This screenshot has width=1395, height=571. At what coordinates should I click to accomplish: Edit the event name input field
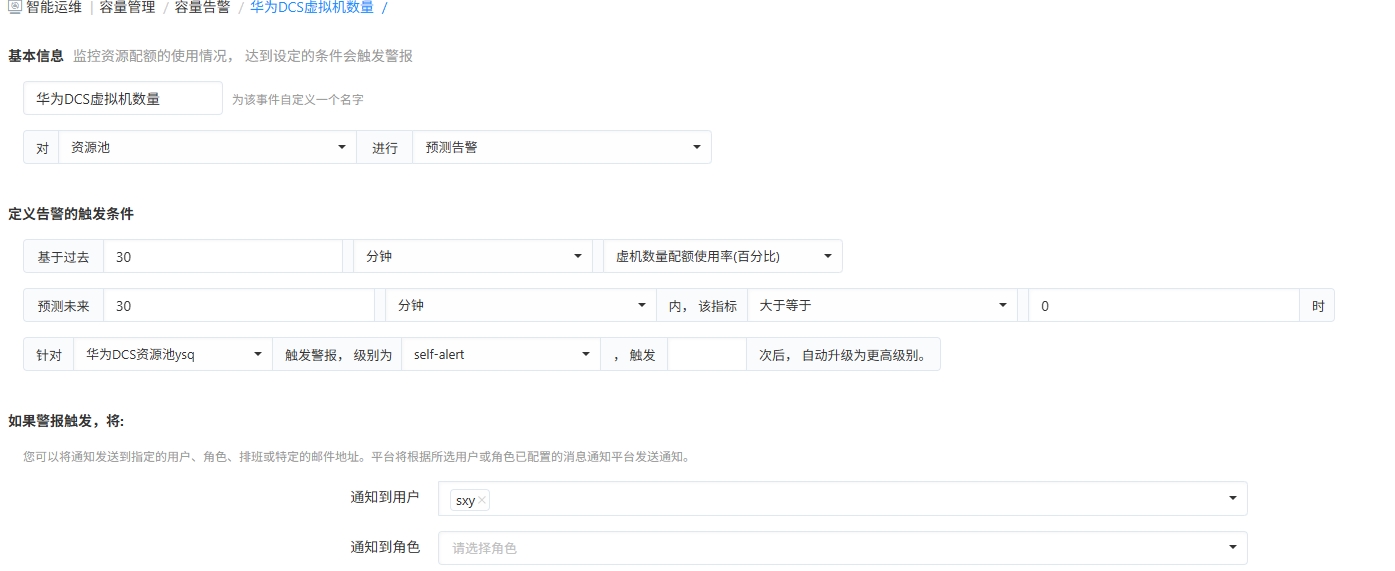122,99
